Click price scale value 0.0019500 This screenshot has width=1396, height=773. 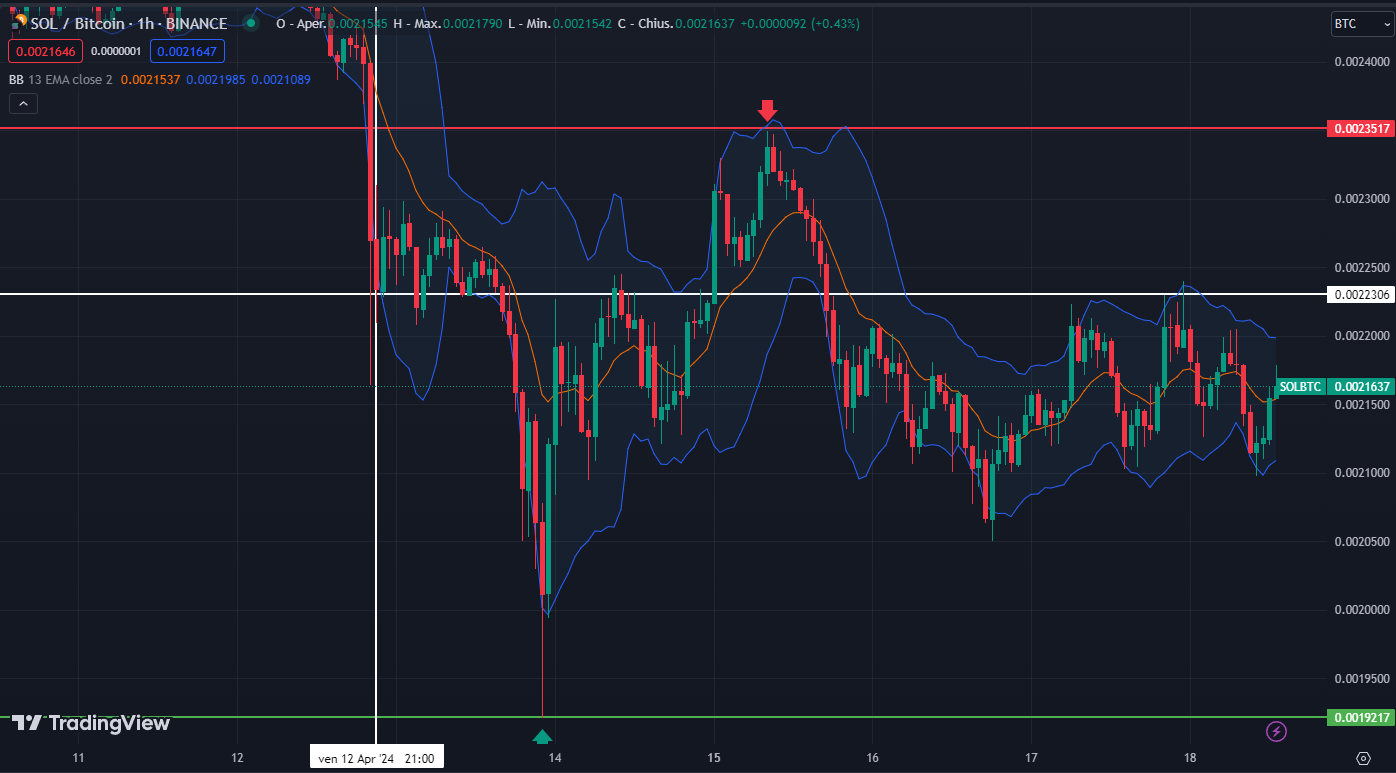[x=1362, y=678]
